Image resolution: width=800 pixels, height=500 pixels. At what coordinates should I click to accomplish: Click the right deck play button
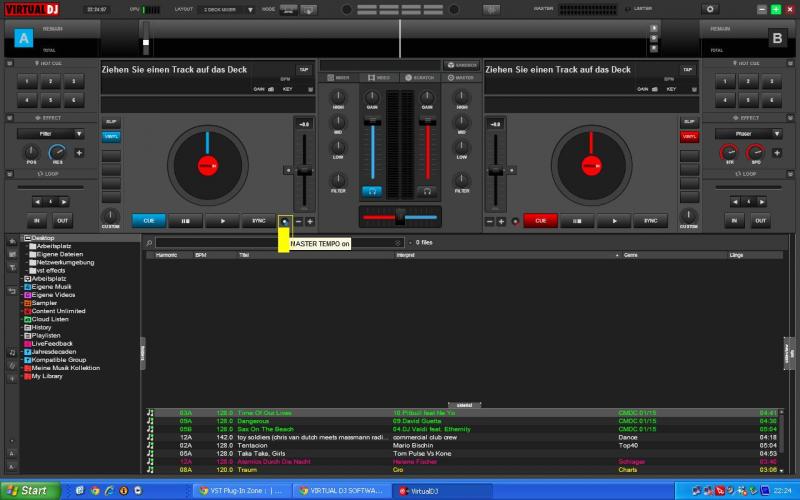(x=614, y=221)
